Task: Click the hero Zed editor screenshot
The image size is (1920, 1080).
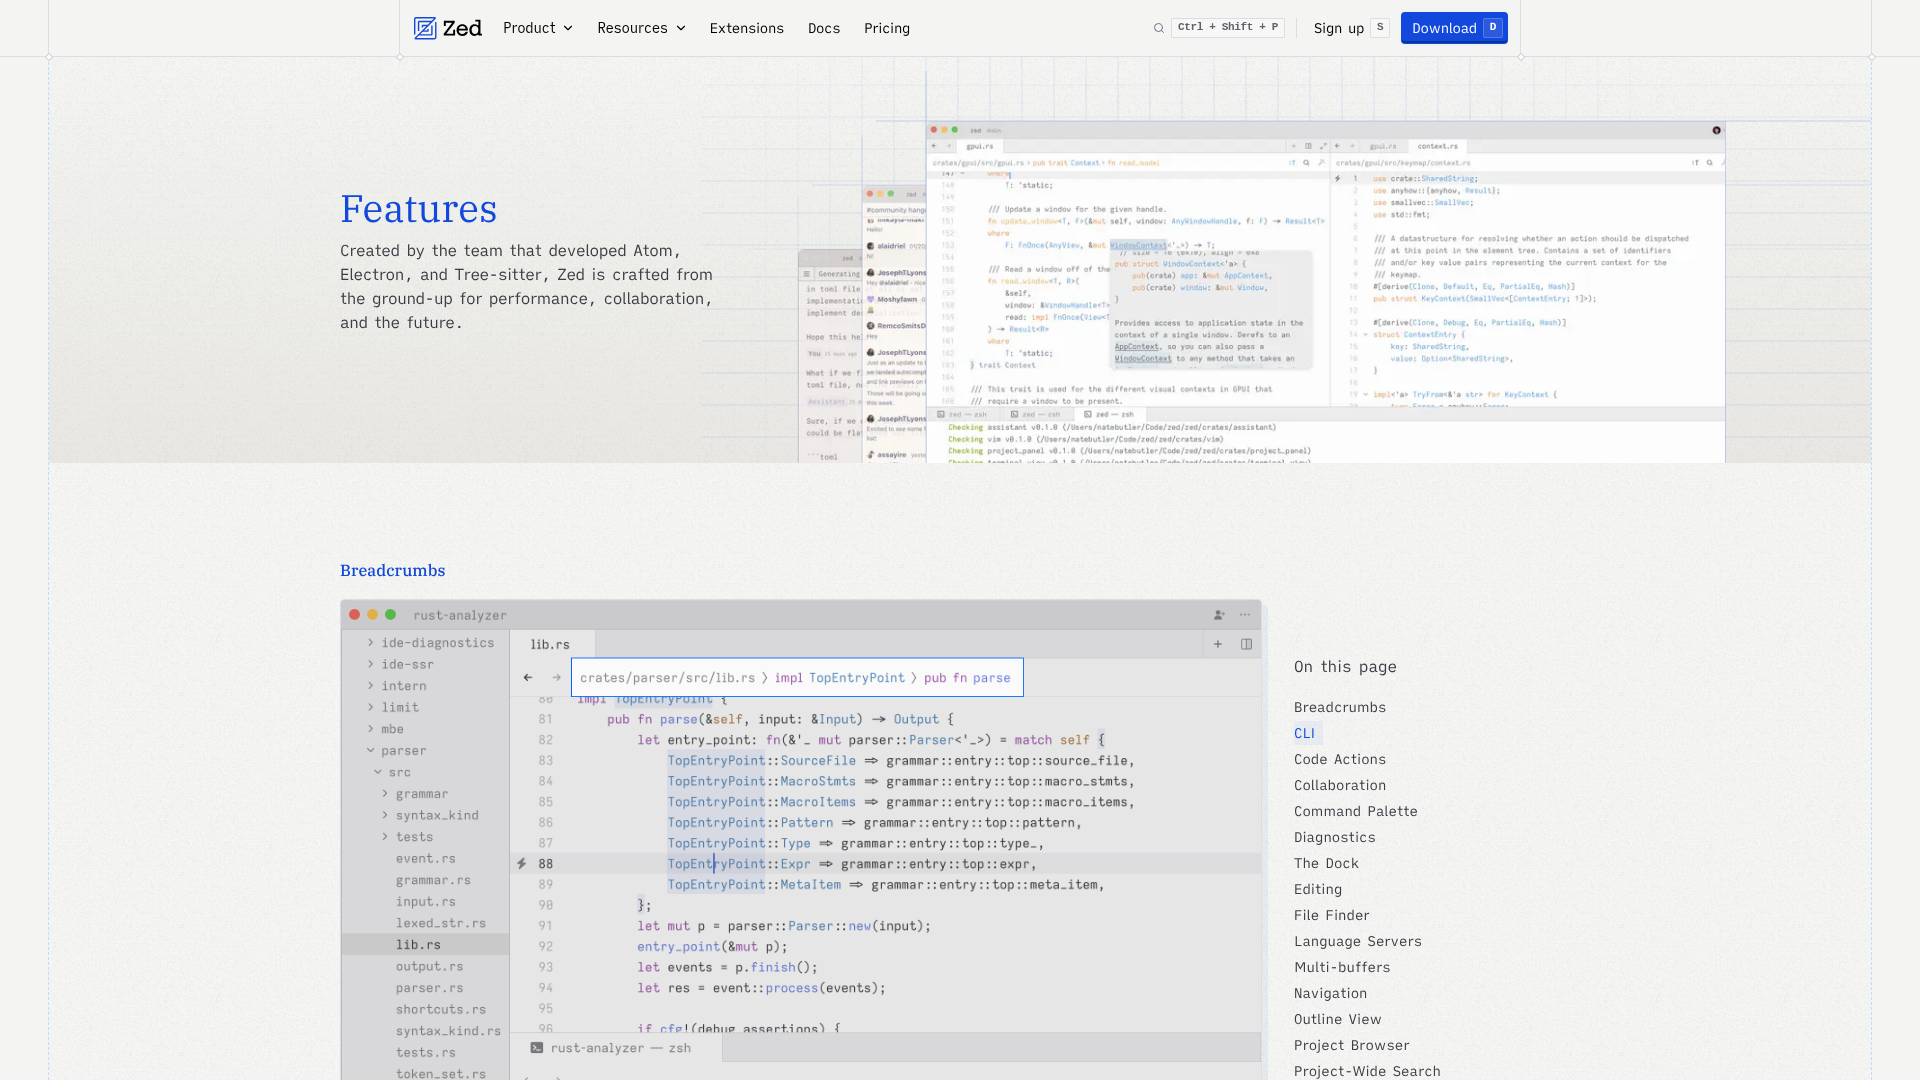Action: [x=1325, y=292]
